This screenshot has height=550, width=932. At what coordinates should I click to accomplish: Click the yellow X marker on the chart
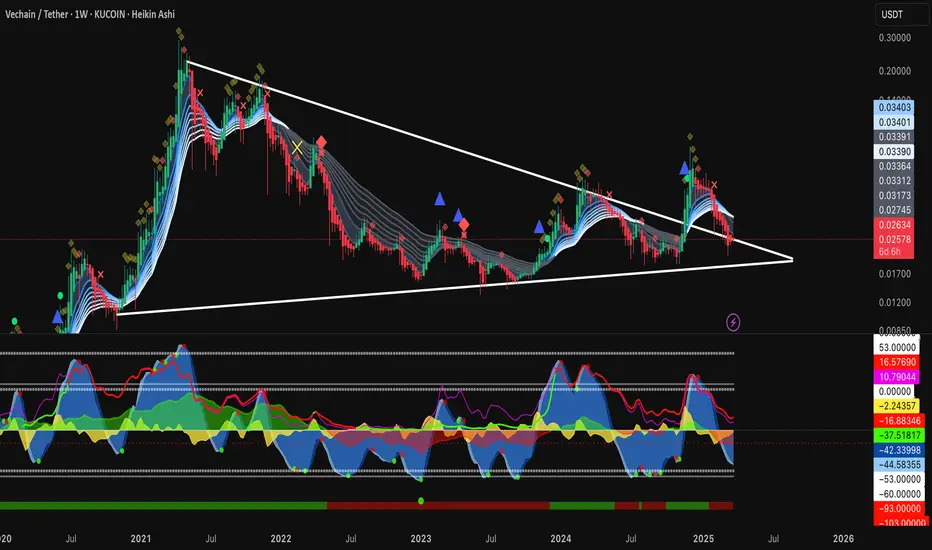297,148
